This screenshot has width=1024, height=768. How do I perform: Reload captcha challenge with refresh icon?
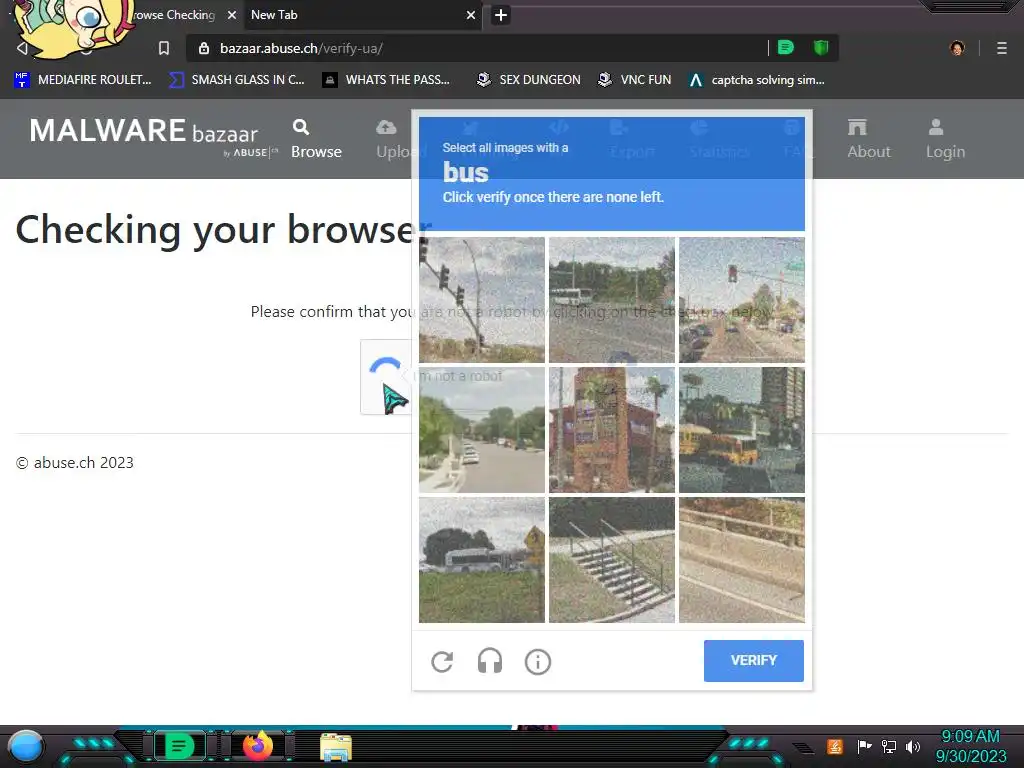click(x=442, y=662)
